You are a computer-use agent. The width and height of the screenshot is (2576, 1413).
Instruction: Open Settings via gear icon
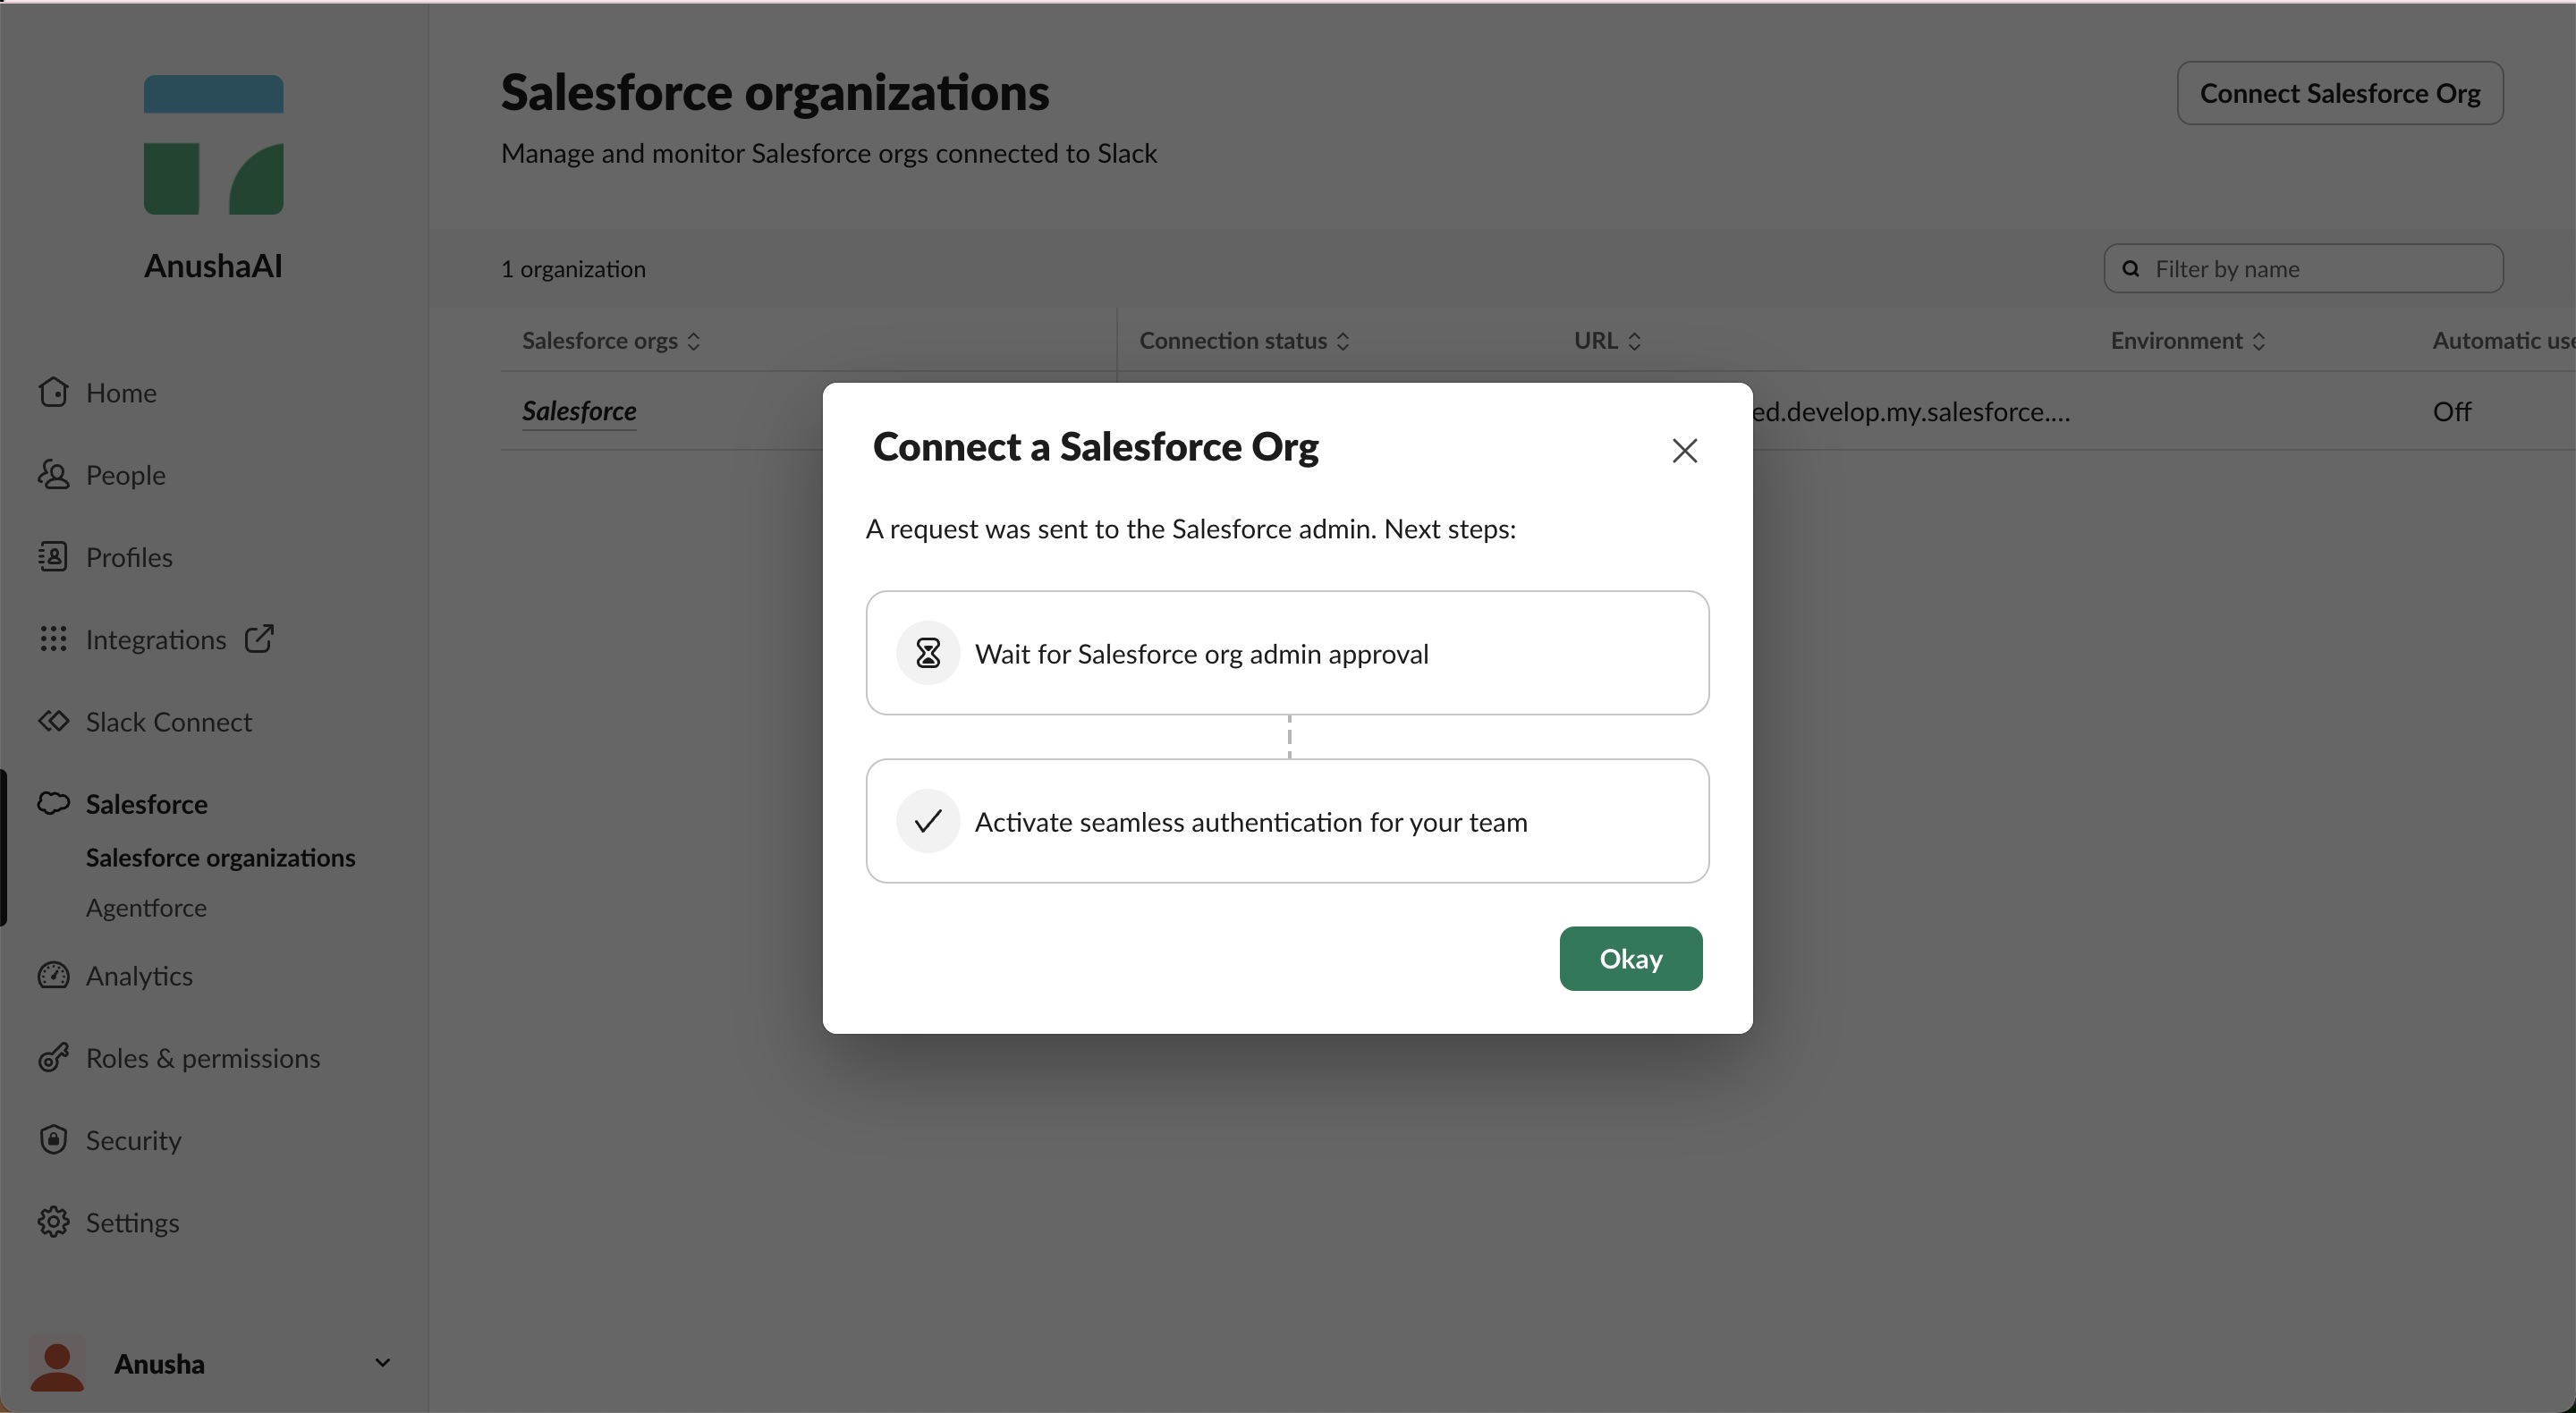pos(53,1221)
